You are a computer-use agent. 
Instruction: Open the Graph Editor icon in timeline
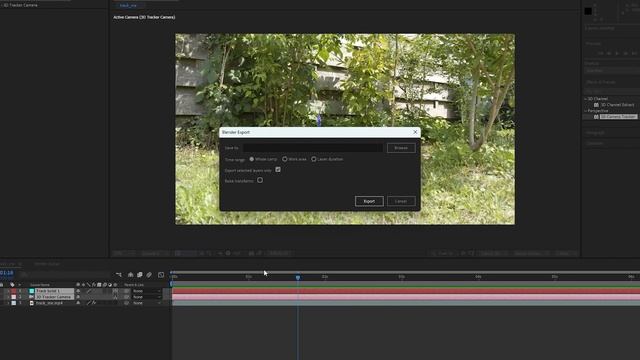click(x=161, y=275)
